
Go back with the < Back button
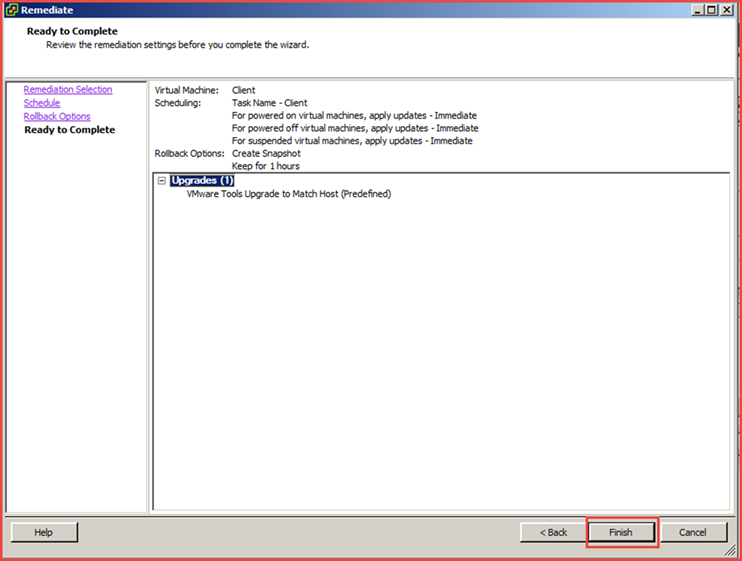click(x=553, y=533)
